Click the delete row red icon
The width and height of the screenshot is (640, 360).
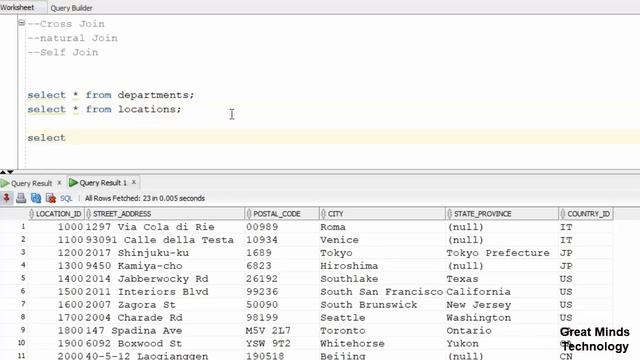(x=51, y=198)
